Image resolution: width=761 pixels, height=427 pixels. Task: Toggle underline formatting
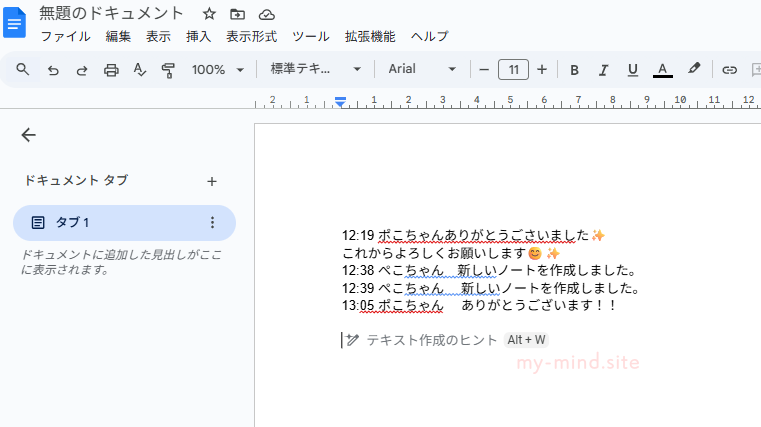632,70
